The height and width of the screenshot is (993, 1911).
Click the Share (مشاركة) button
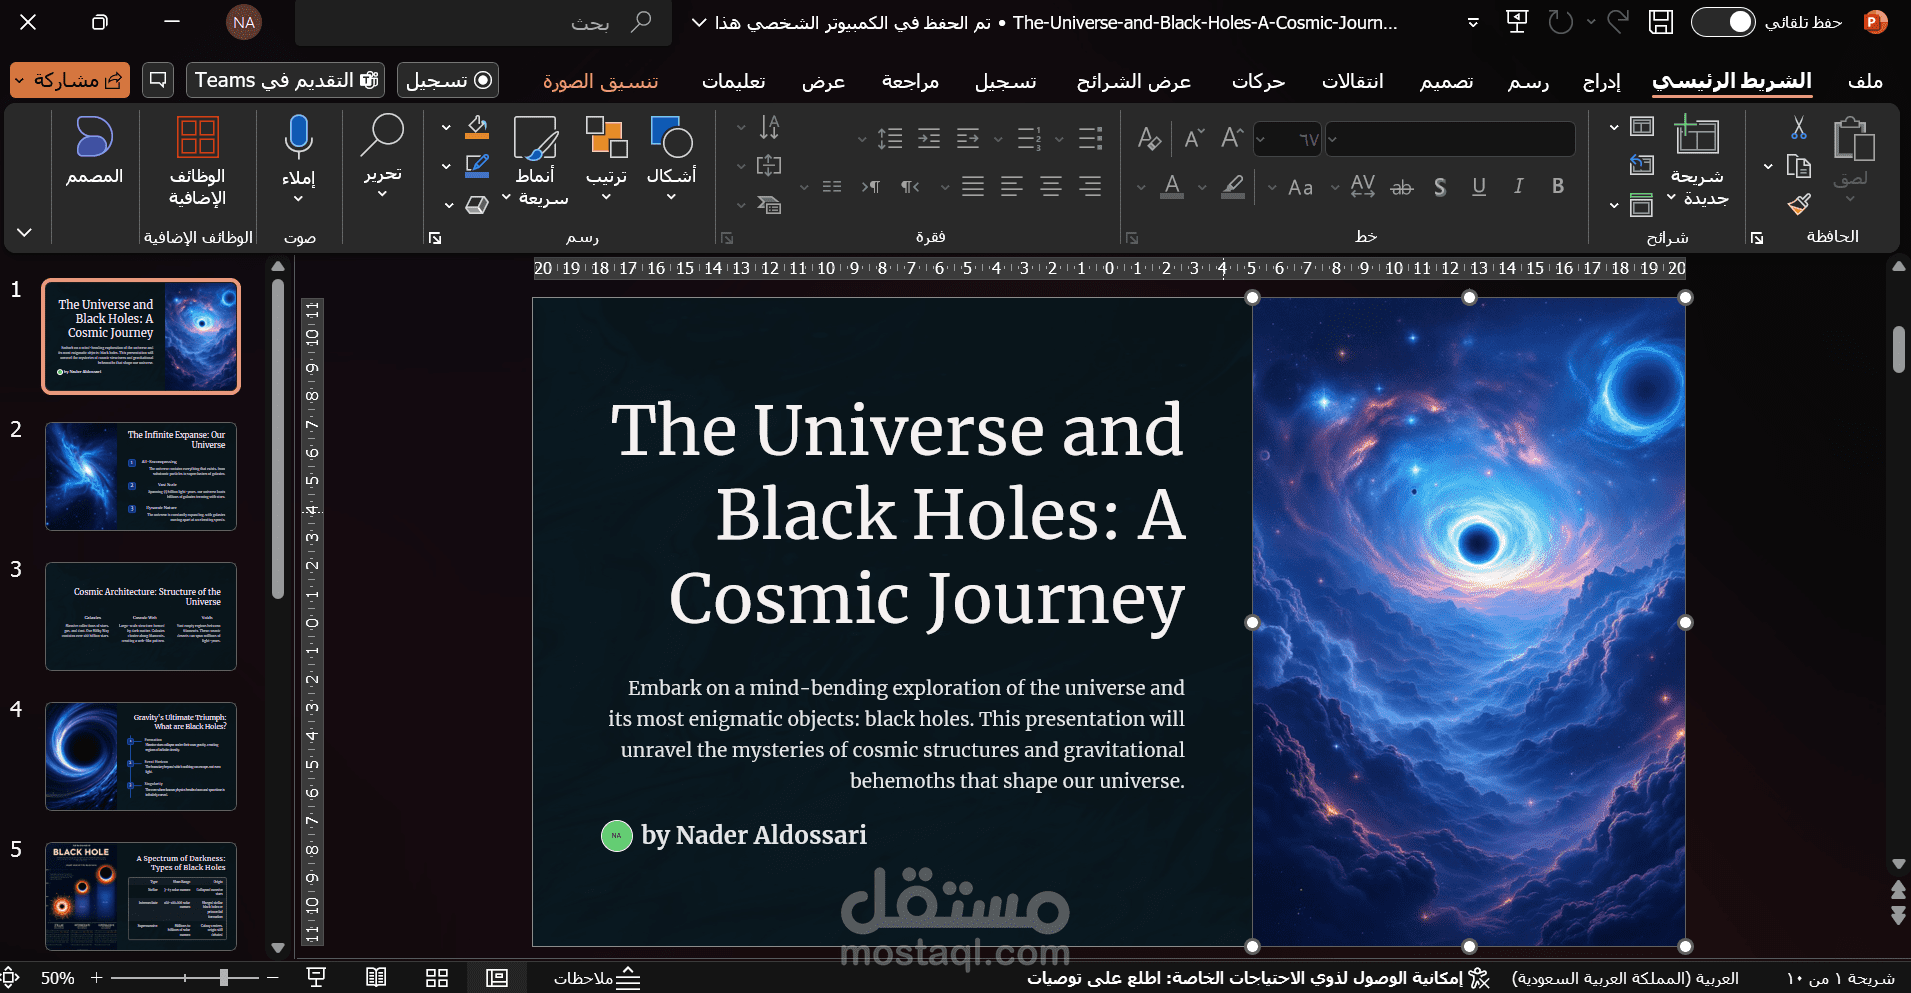click(70, 80)
